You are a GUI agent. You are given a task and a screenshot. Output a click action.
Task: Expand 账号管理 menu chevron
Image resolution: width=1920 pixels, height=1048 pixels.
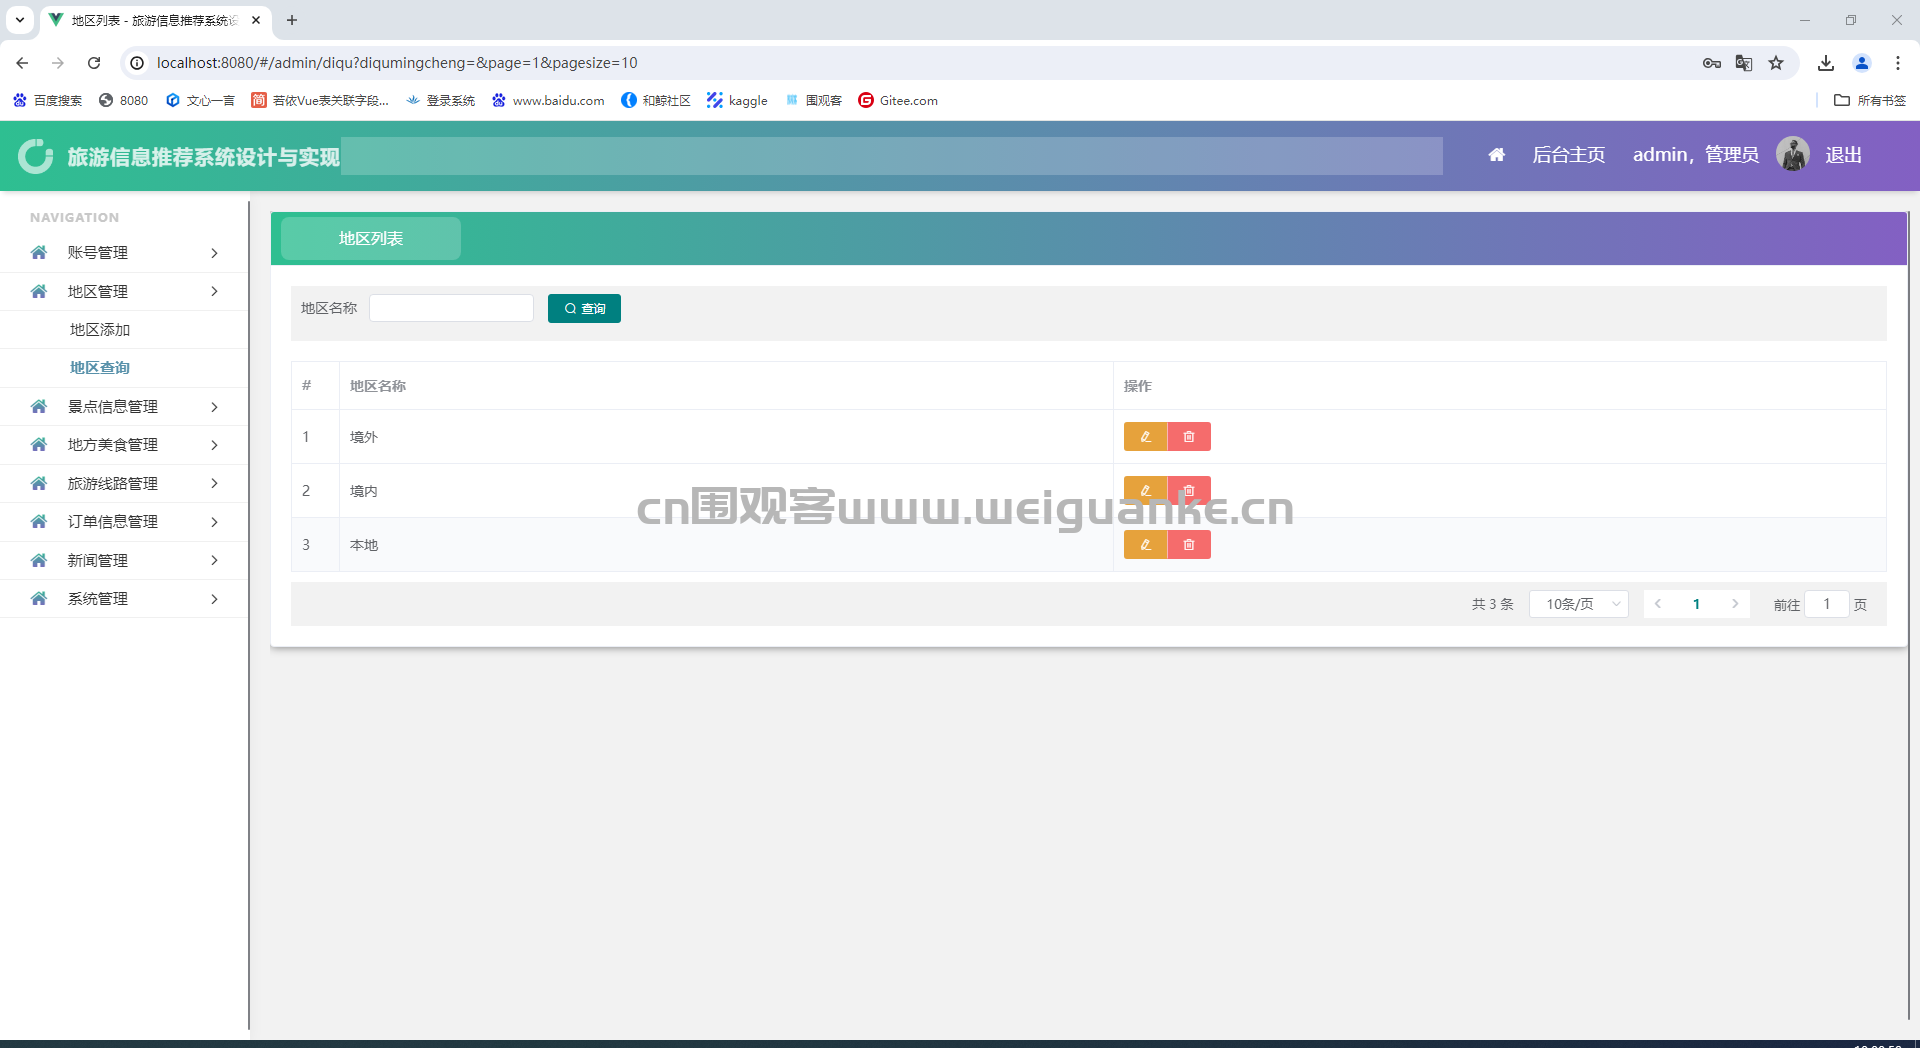coord(214,253)
